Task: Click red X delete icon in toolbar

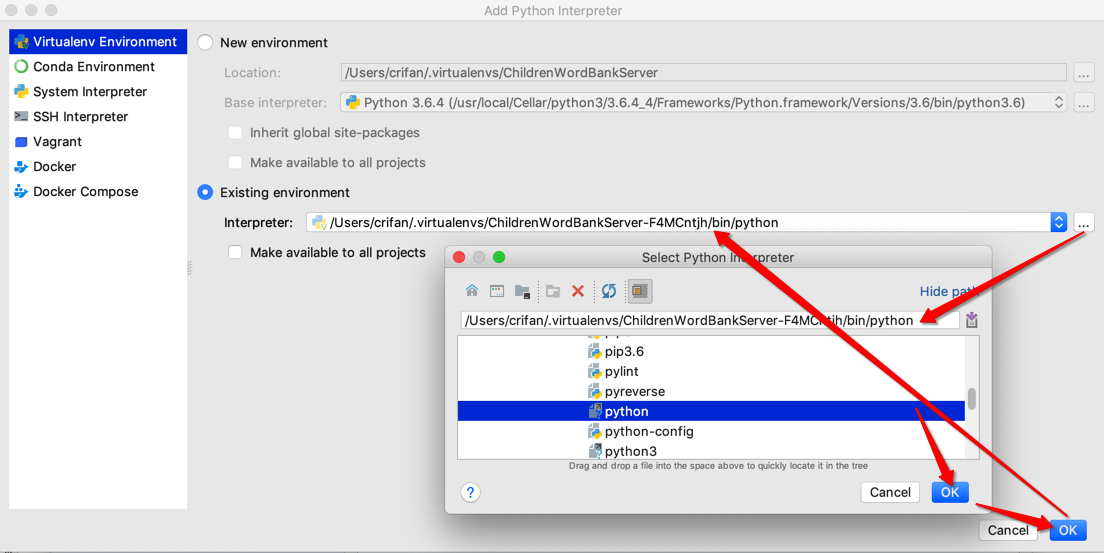Action: pyautogui.click(x=578, y=291)
